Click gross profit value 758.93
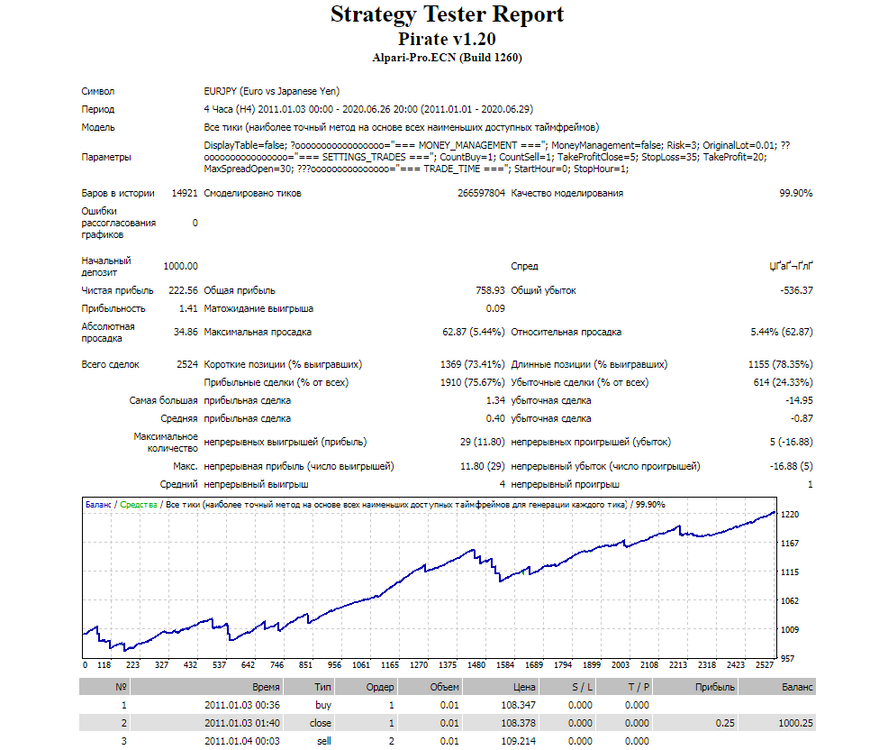 click(x=490, y=290)
